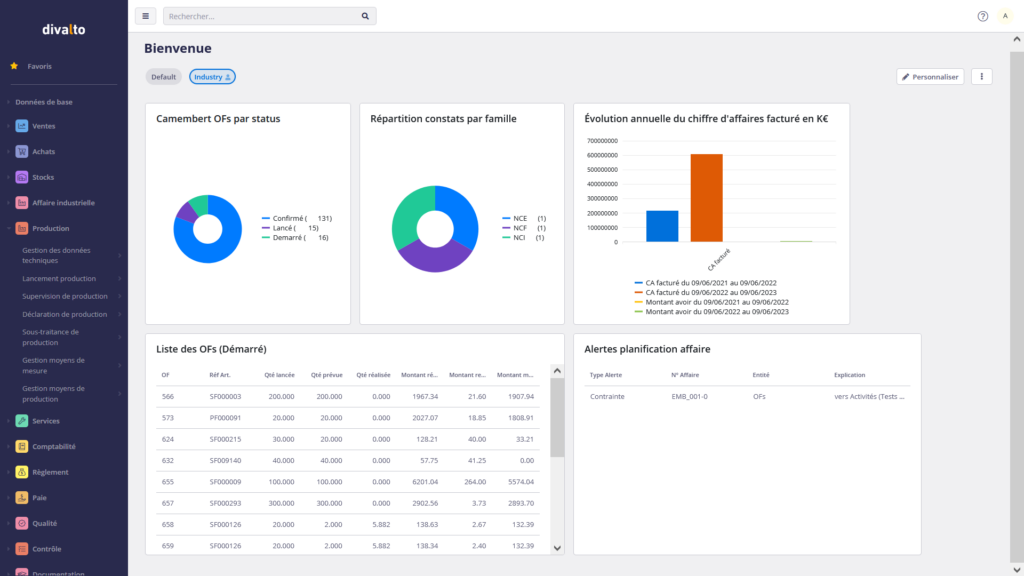Open the user avatar menu
1024x576 pixels.
(x=1005, y=16)
